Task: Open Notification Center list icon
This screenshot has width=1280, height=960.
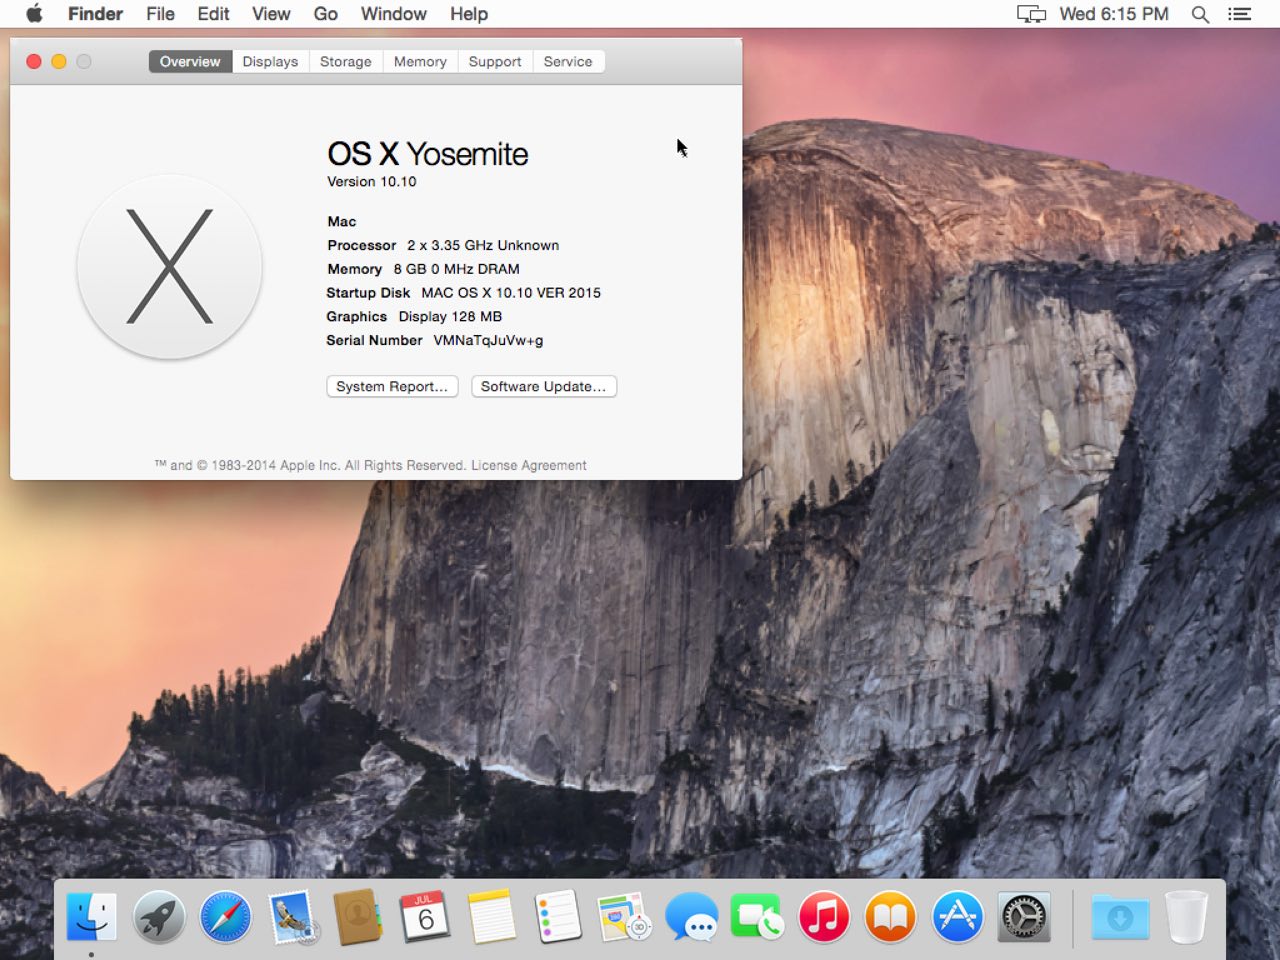Action: pos(1240,14)
